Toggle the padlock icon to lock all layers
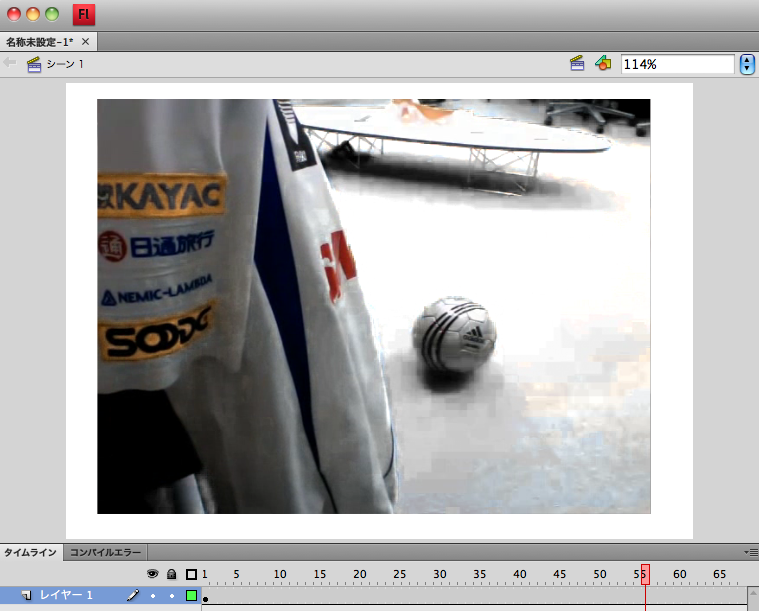 click(x=171, y=574)
